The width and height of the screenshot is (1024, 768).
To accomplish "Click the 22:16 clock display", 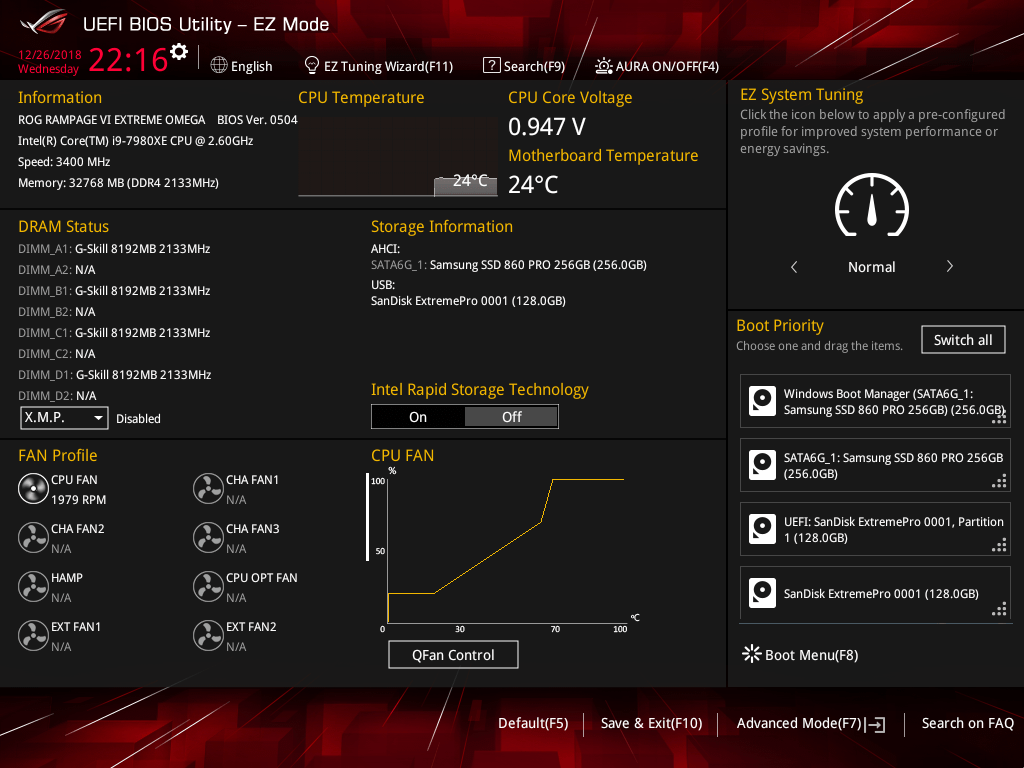I will (x=128, y=59).
